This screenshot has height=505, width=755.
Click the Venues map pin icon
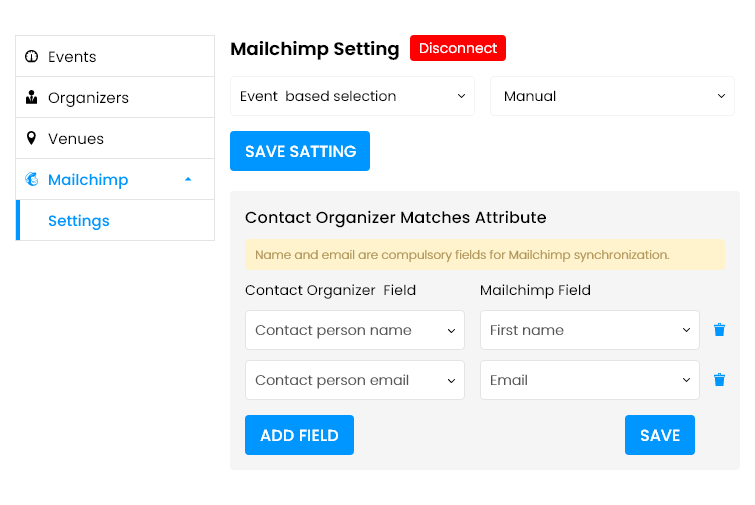click(x=31, y=139)
